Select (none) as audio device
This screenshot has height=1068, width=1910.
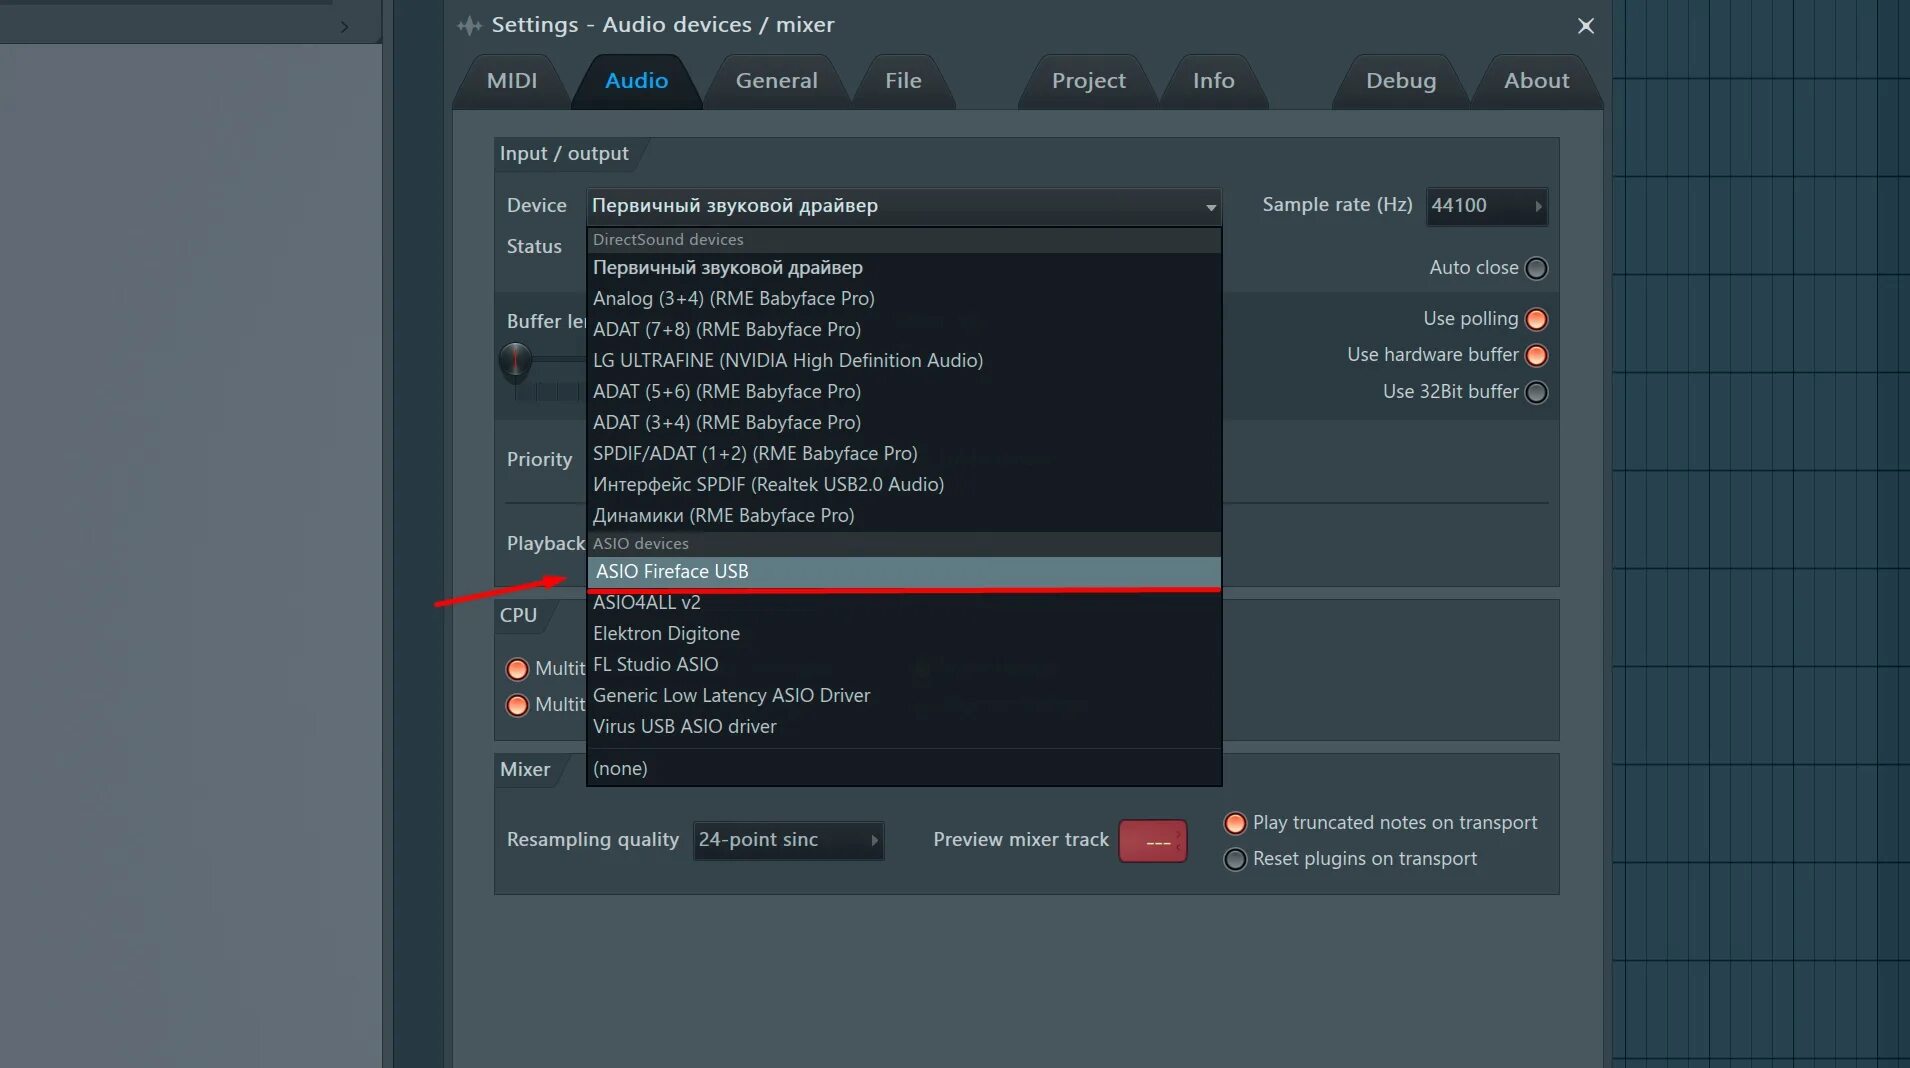[903, 769]
